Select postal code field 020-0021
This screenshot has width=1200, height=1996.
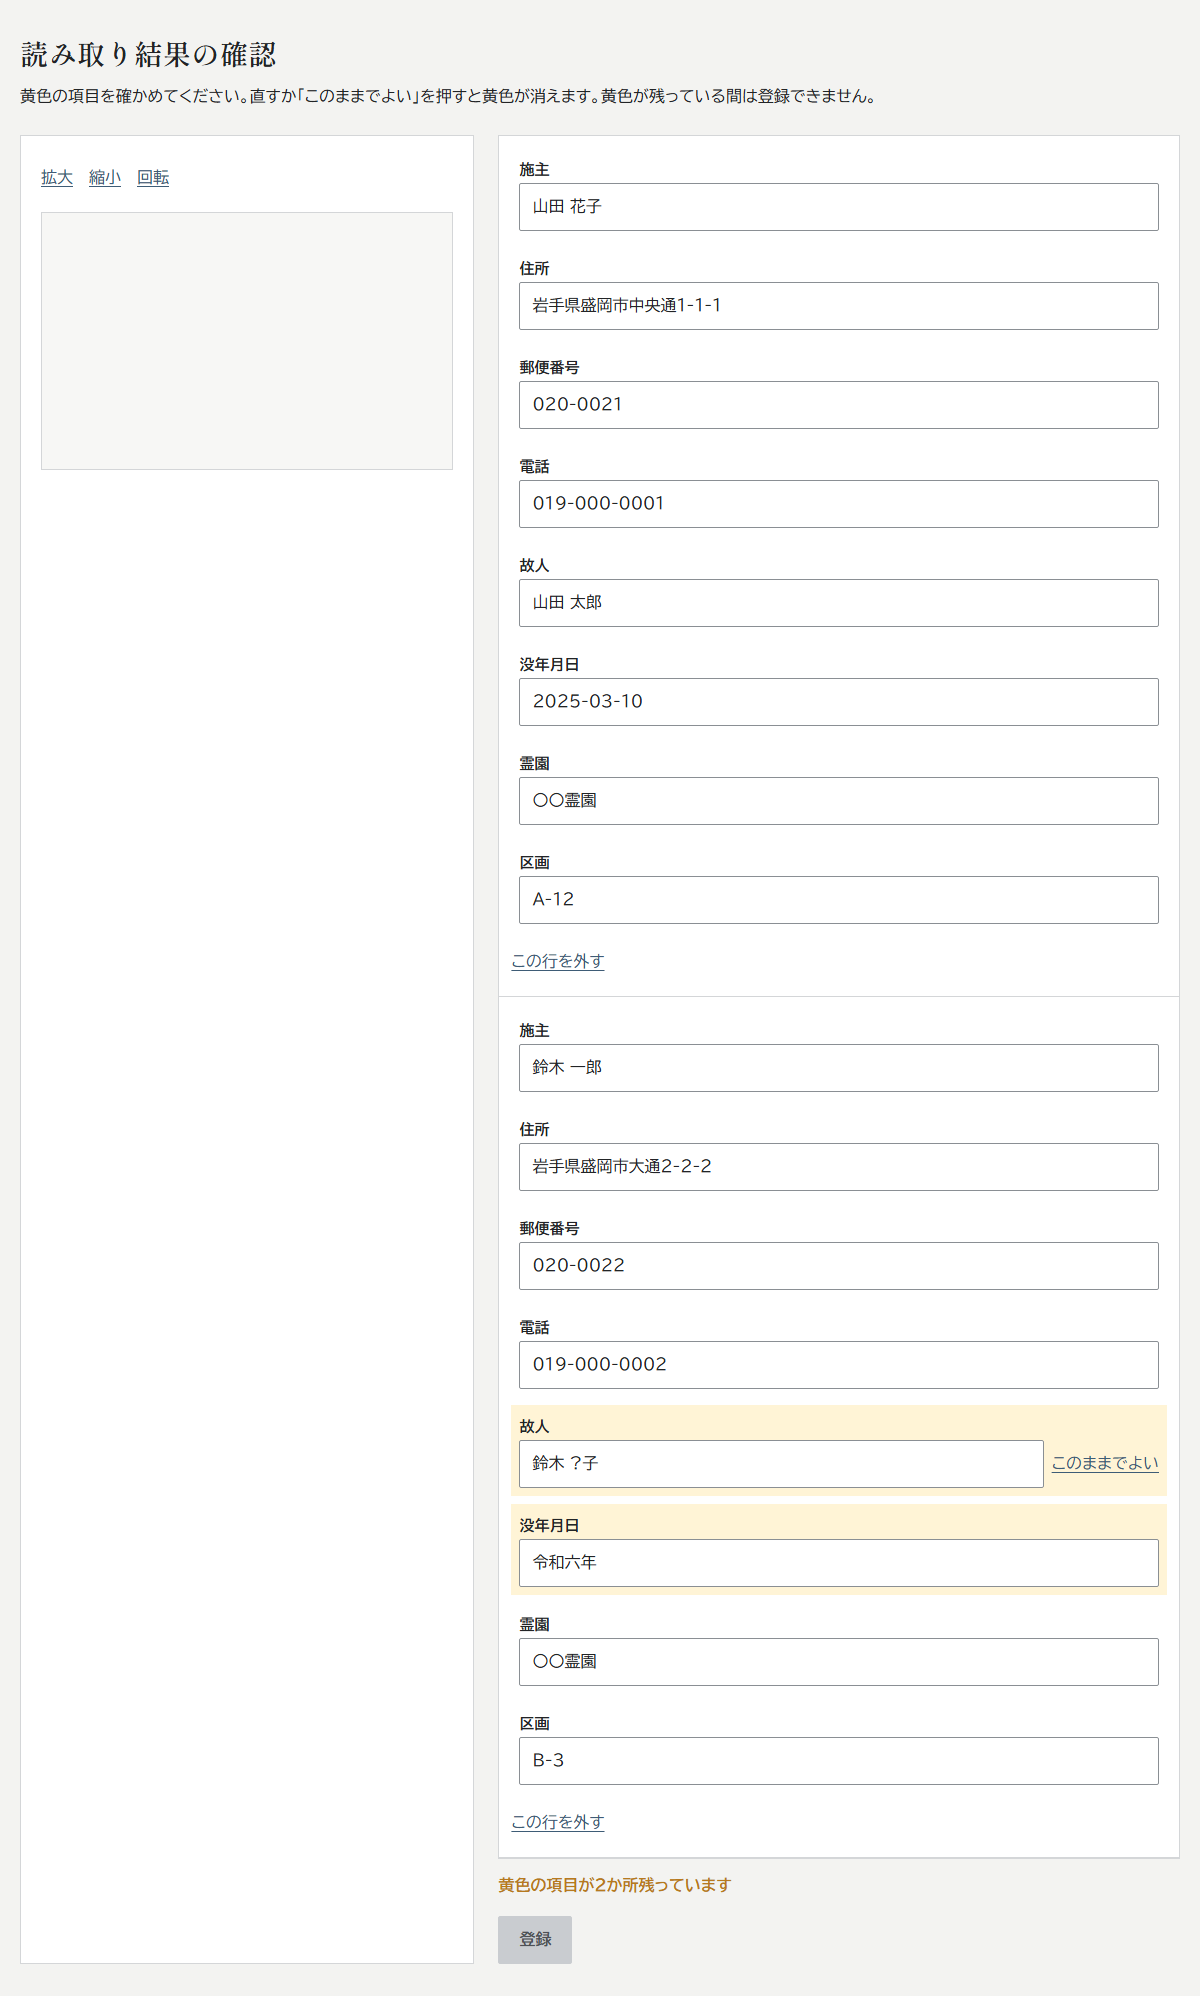click(838, 405)
